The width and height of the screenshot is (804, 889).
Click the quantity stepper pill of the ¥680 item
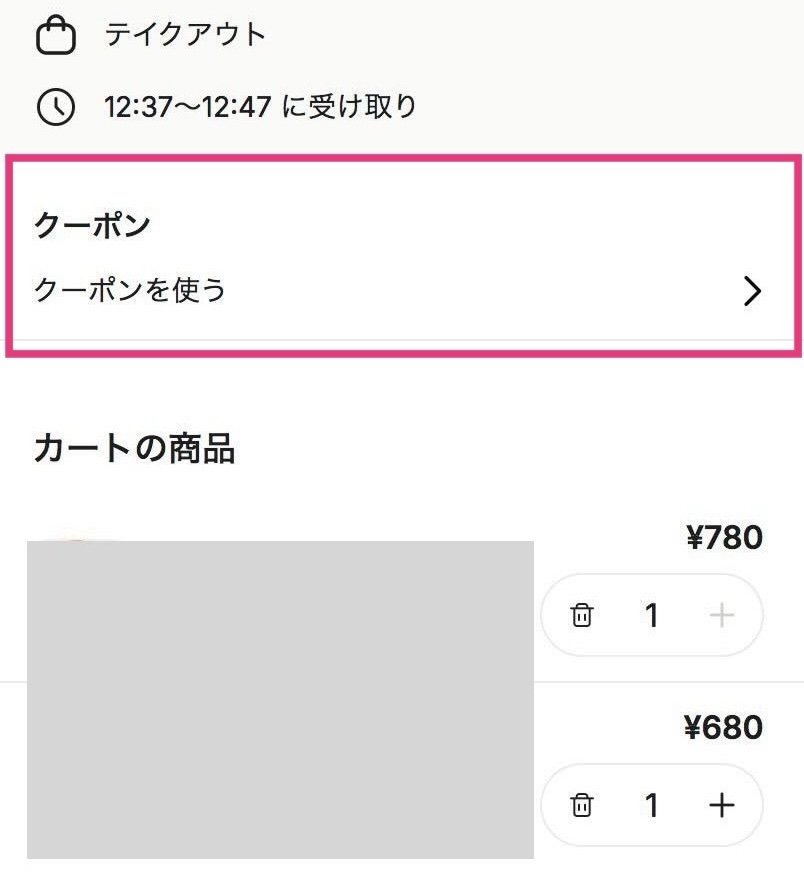pos(653,805)
